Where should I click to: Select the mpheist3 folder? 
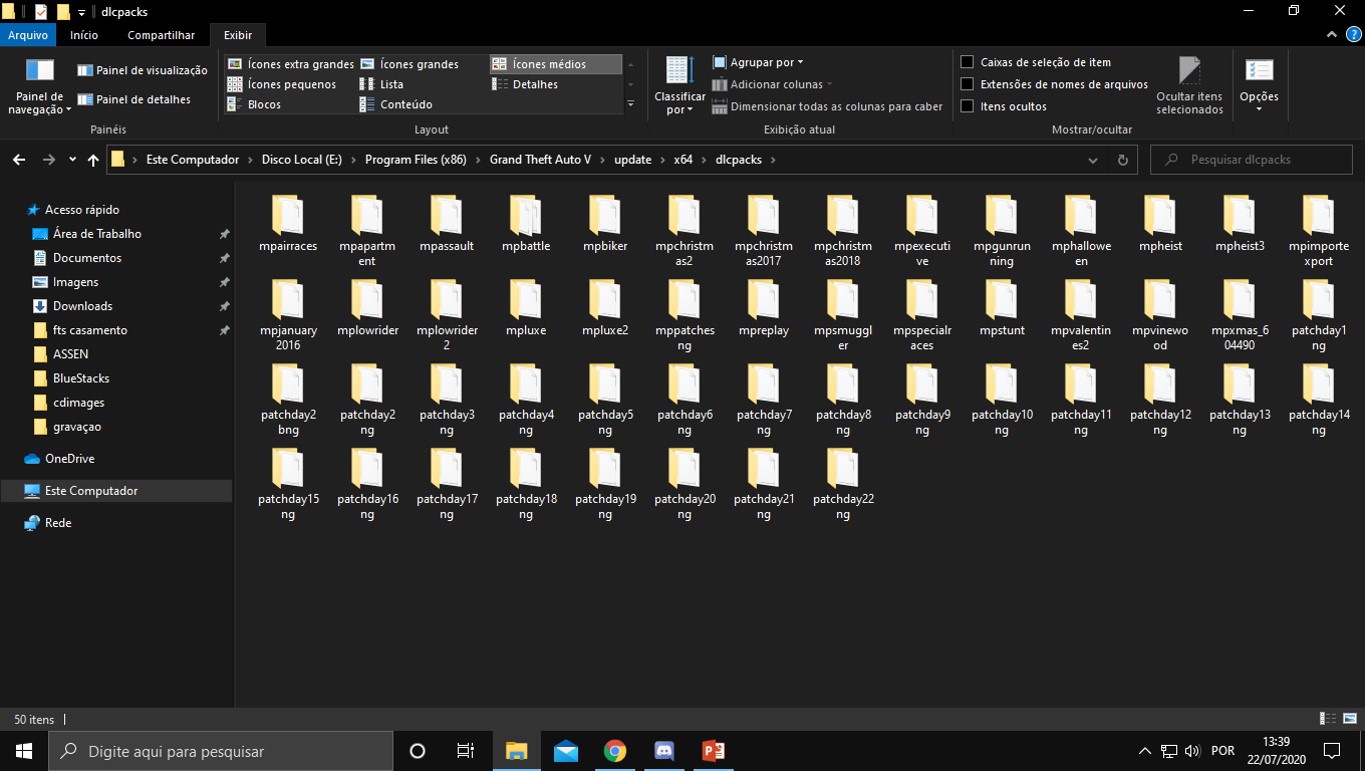(1239, 224)
